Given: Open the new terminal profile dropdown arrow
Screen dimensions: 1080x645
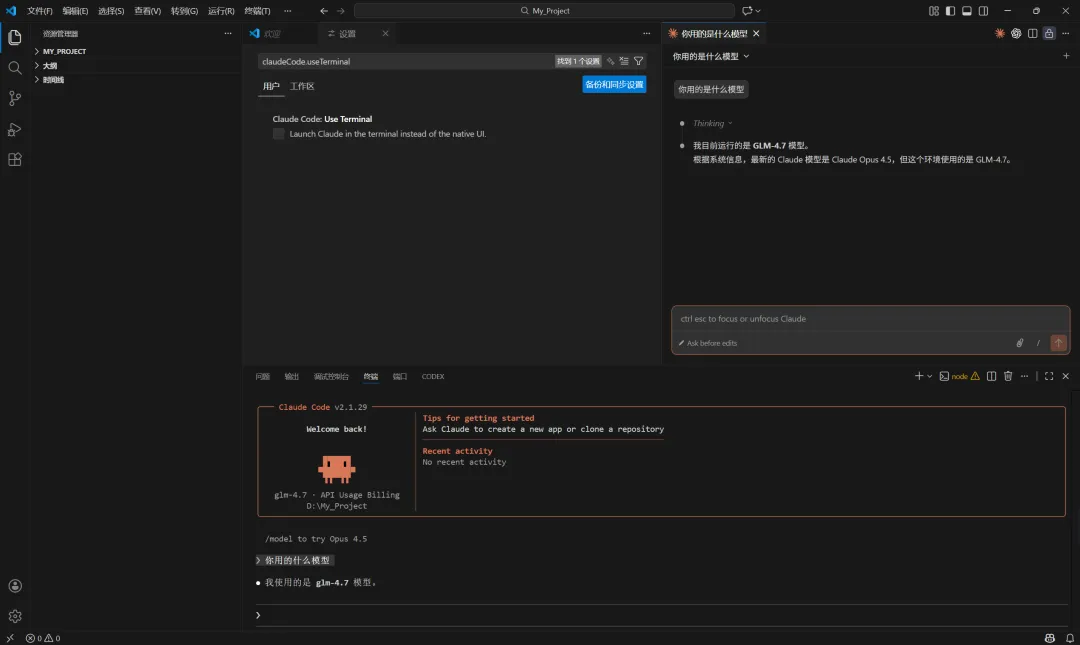Looking at the screenshot, I should tap(930, 376).
